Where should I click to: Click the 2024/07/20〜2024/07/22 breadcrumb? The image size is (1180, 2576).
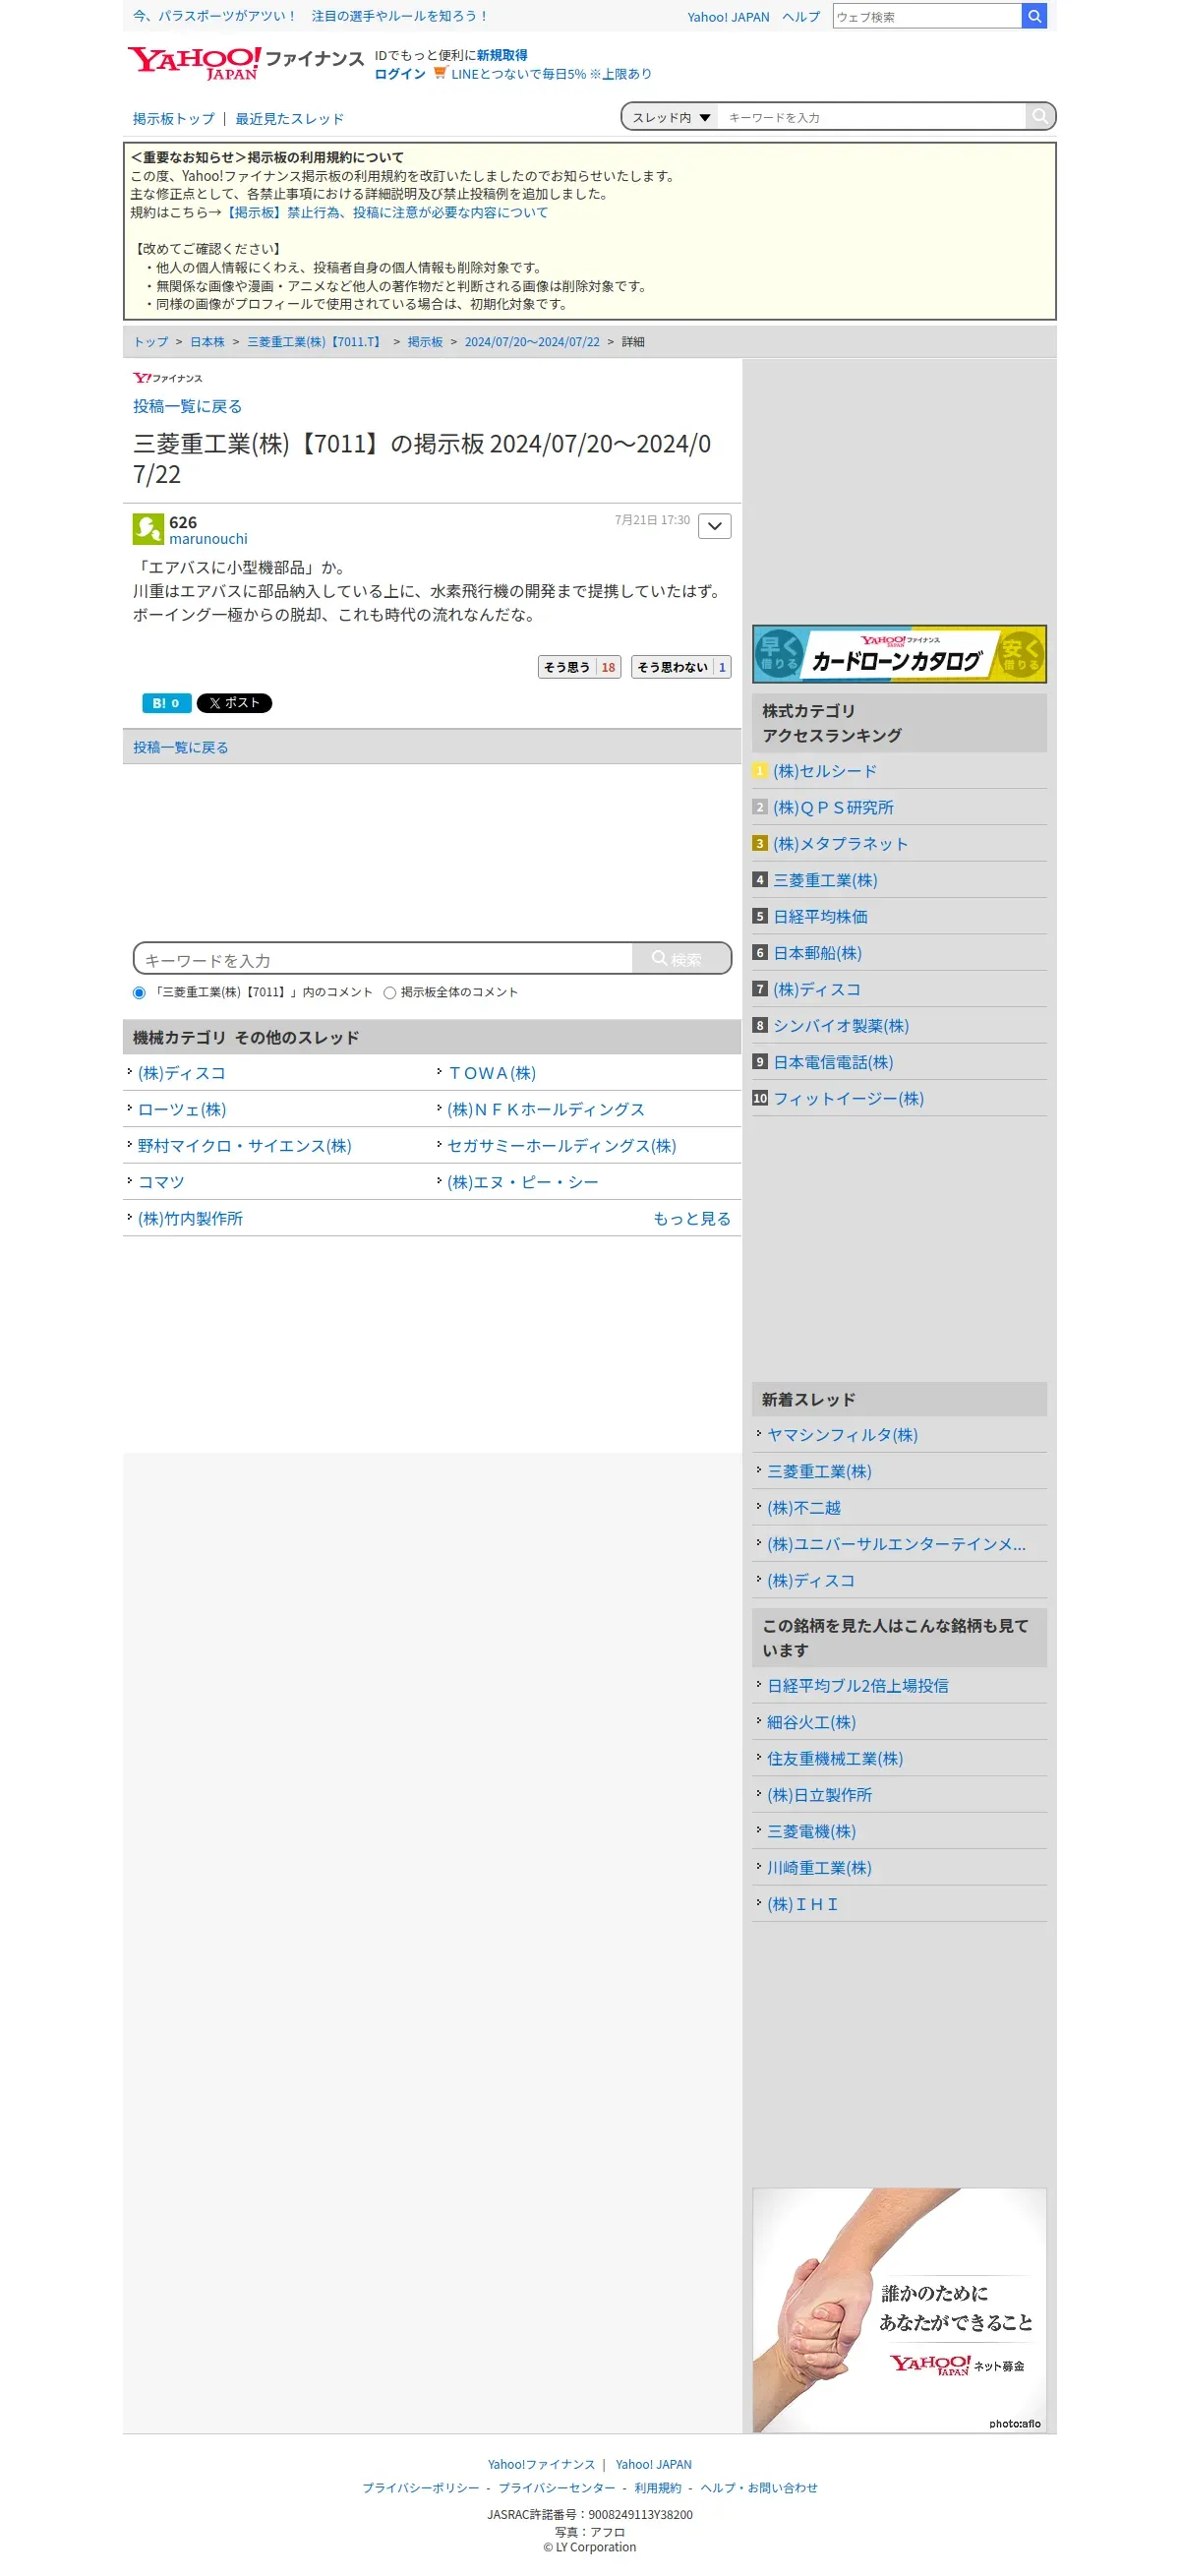click(532, 342)
